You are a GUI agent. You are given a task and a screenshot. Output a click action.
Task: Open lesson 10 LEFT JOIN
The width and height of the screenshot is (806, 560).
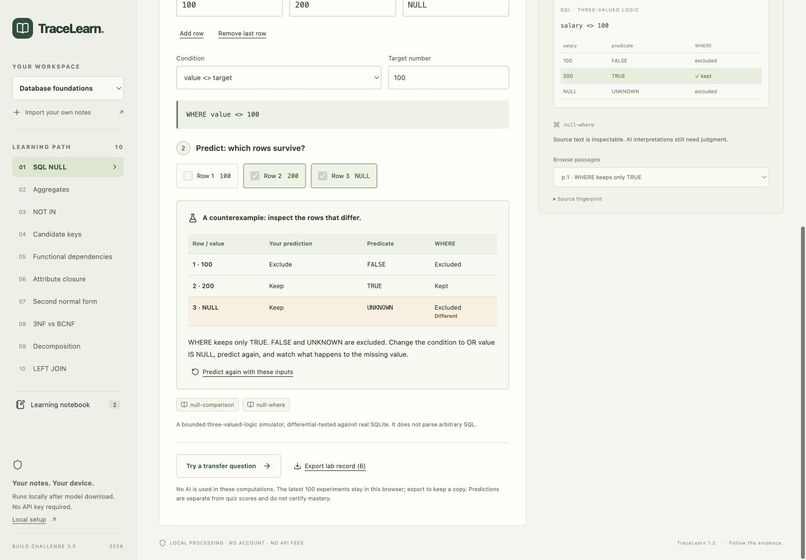click(68, 369)
